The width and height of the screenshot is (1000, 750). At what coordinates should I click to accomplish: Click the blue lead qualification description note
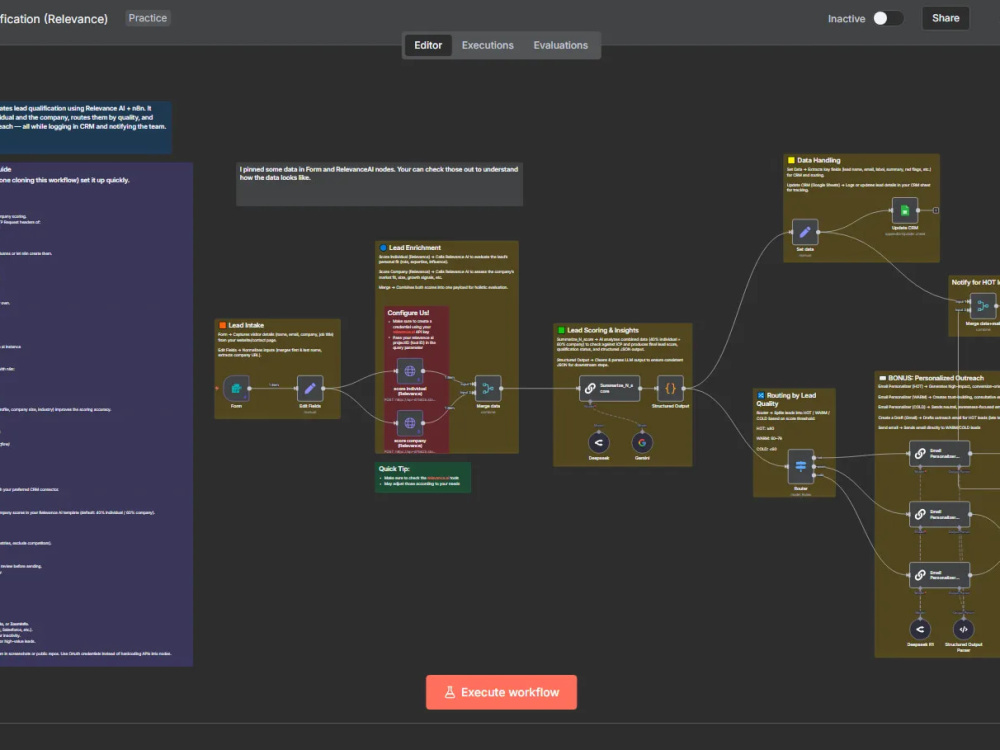point(85,127)
